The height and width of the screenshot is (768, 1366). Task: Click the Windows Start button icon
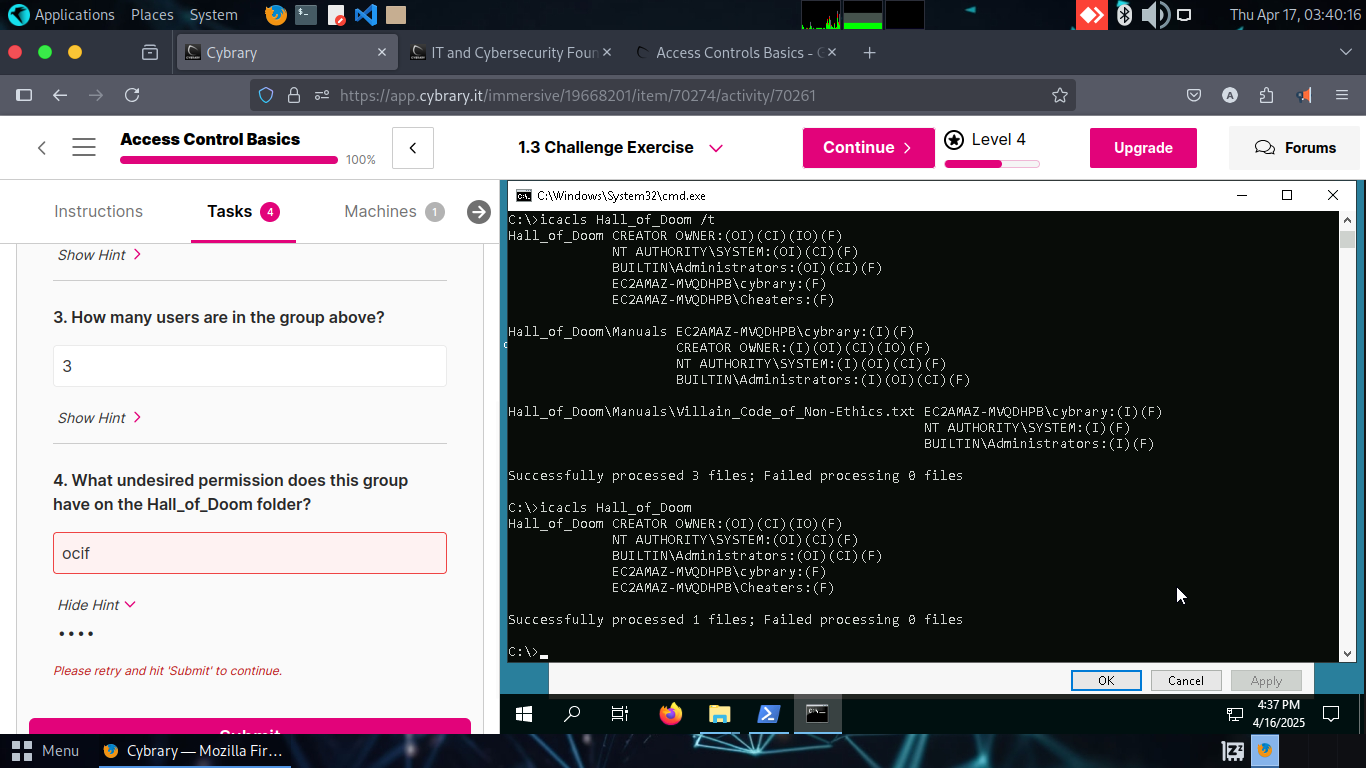(524, 714)
